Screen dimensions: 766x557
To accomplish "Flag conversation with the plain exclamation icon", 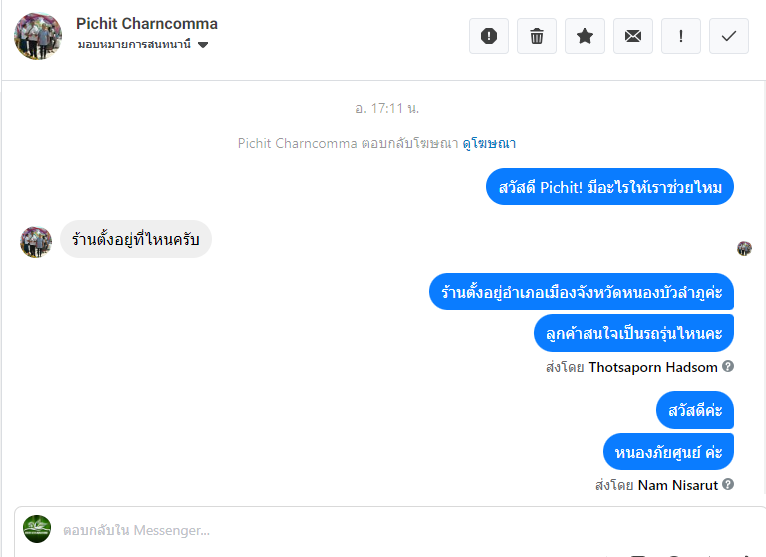I will pyautogui.click(x=681, y=36).
